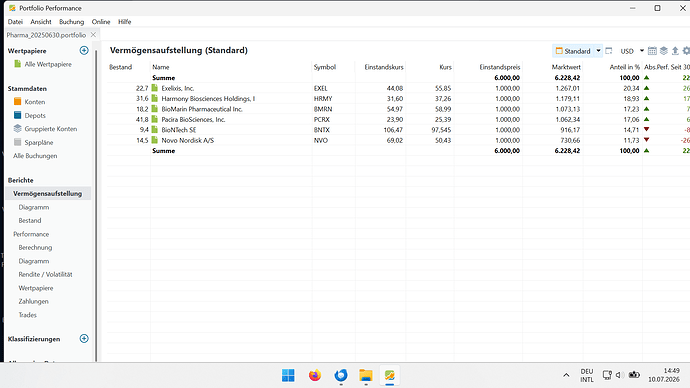The height and width of the screenshot is (388, 690).
Task: Close the Pharma_20250630.portfolio tab
Action: pyautogui.click(x=93, y=35)
